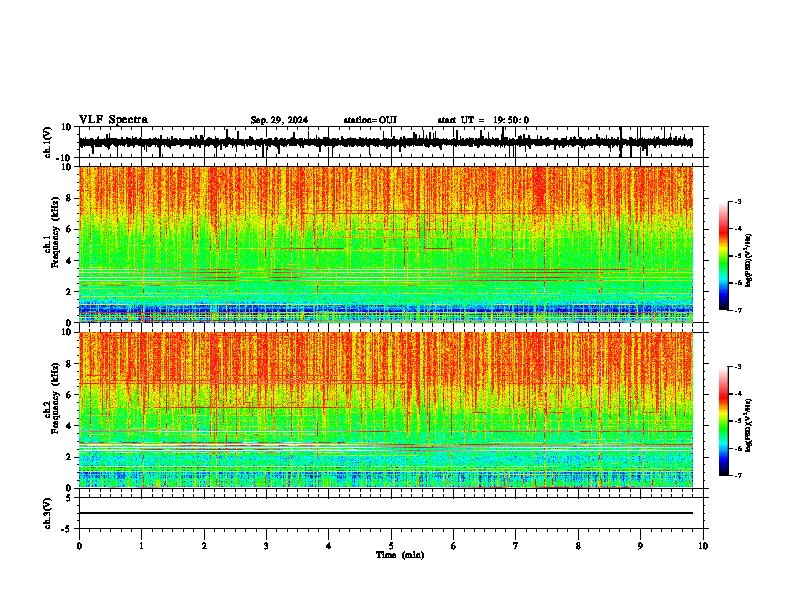
Task: Click time axis tick label "4"
Action: tap(329, 546)
